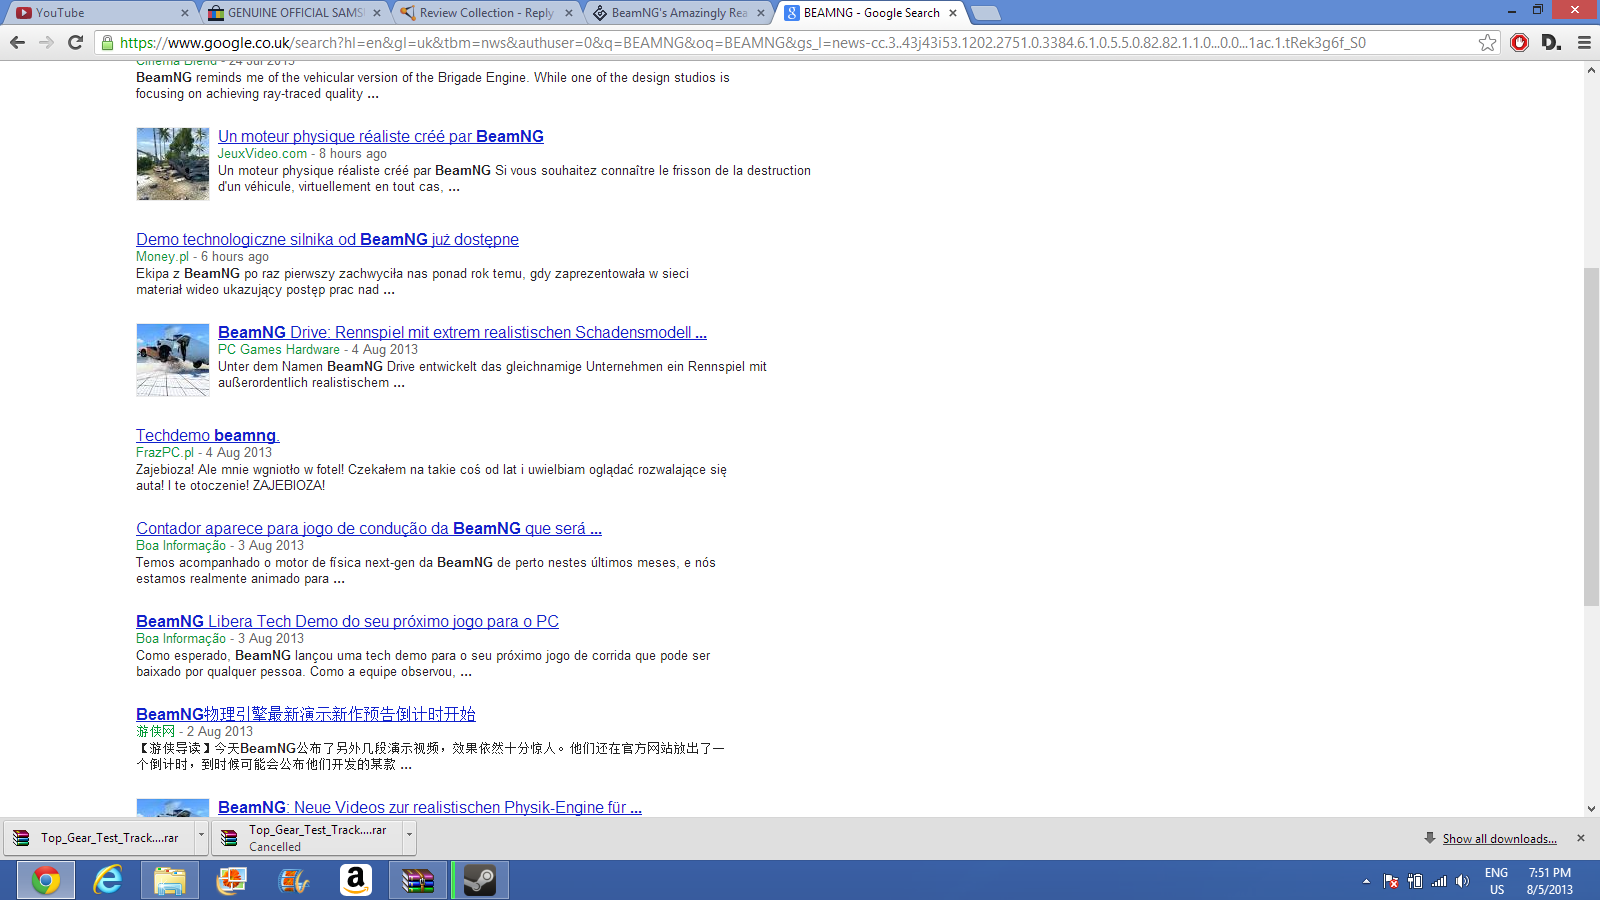
Task: Open first Top_Gear_Test_Track rar download item
Action: pos(99,838)
